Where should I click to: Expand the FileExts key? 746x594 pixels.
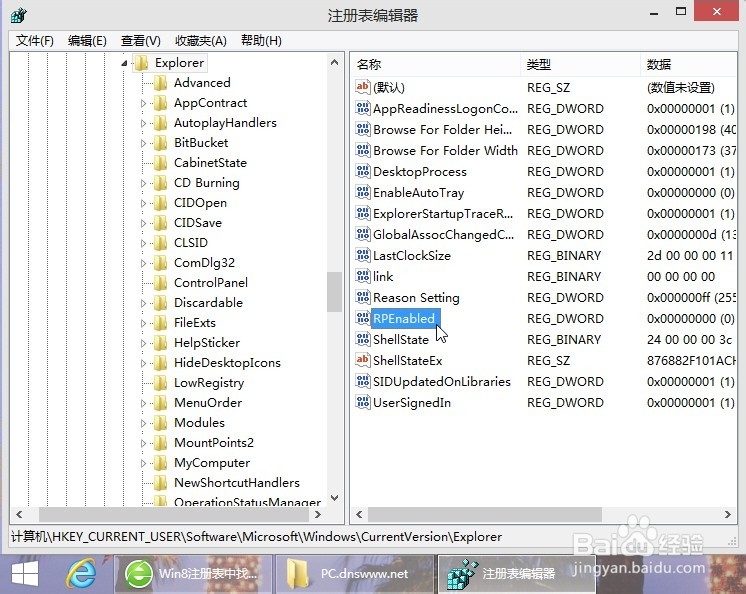click(143, 322)
